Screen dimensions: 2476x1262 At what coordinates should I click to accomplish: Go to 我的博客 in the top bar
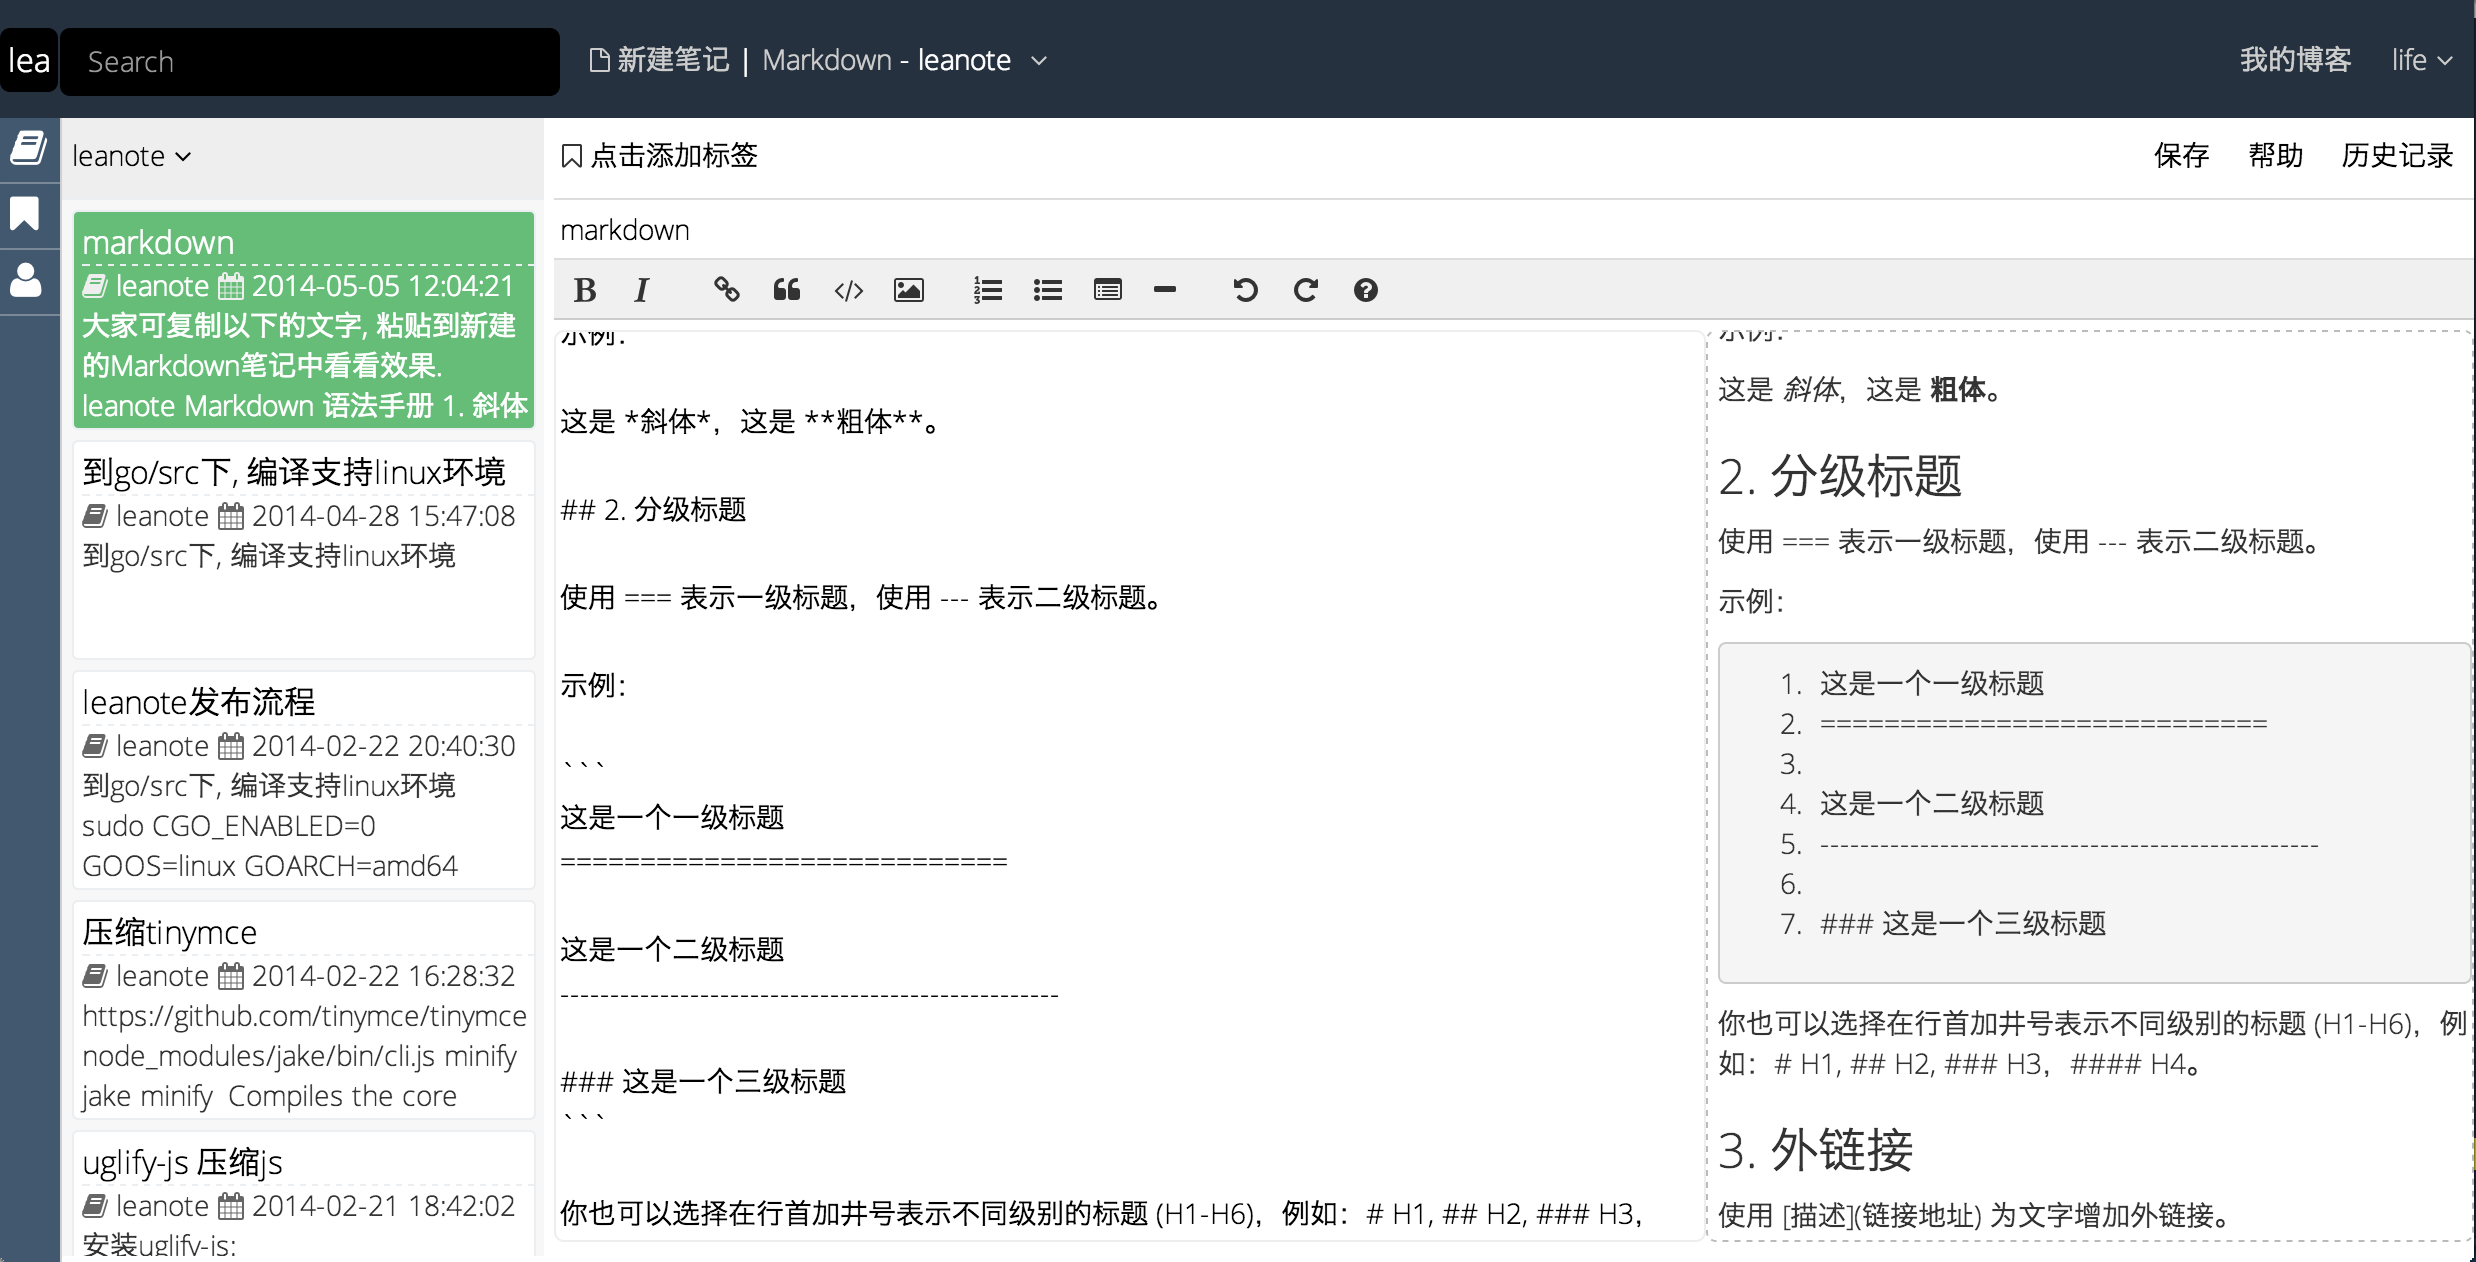coord(2295,60)
